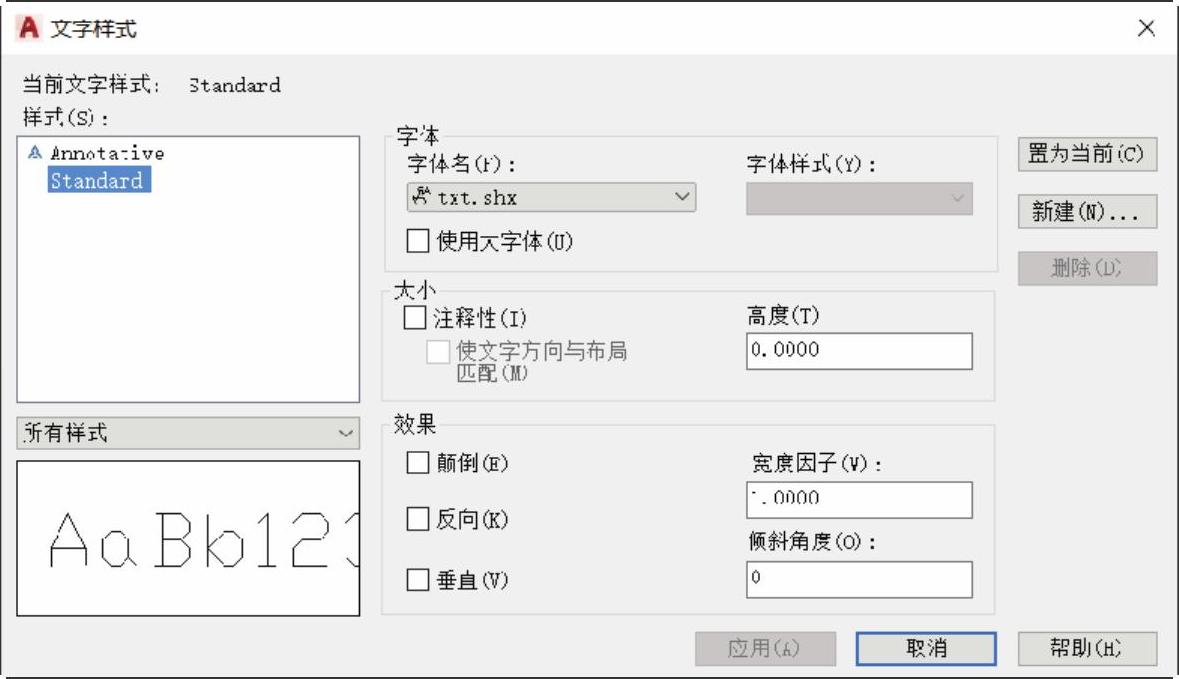
Task: Tick the 垂直 checkbox
Action: click(418, 580)
